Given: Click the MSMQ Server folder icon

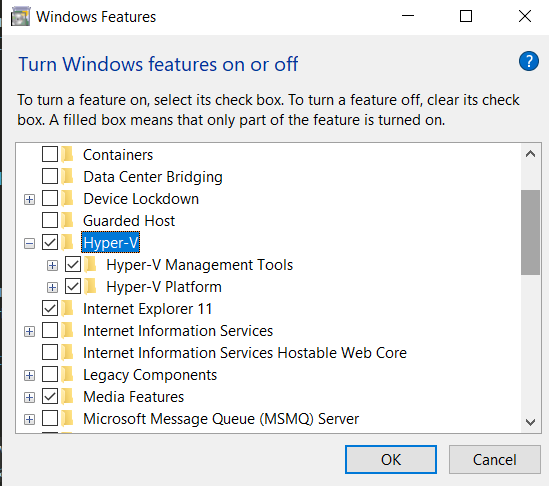Looking at the screenshot, I should (x=67, y=418).
